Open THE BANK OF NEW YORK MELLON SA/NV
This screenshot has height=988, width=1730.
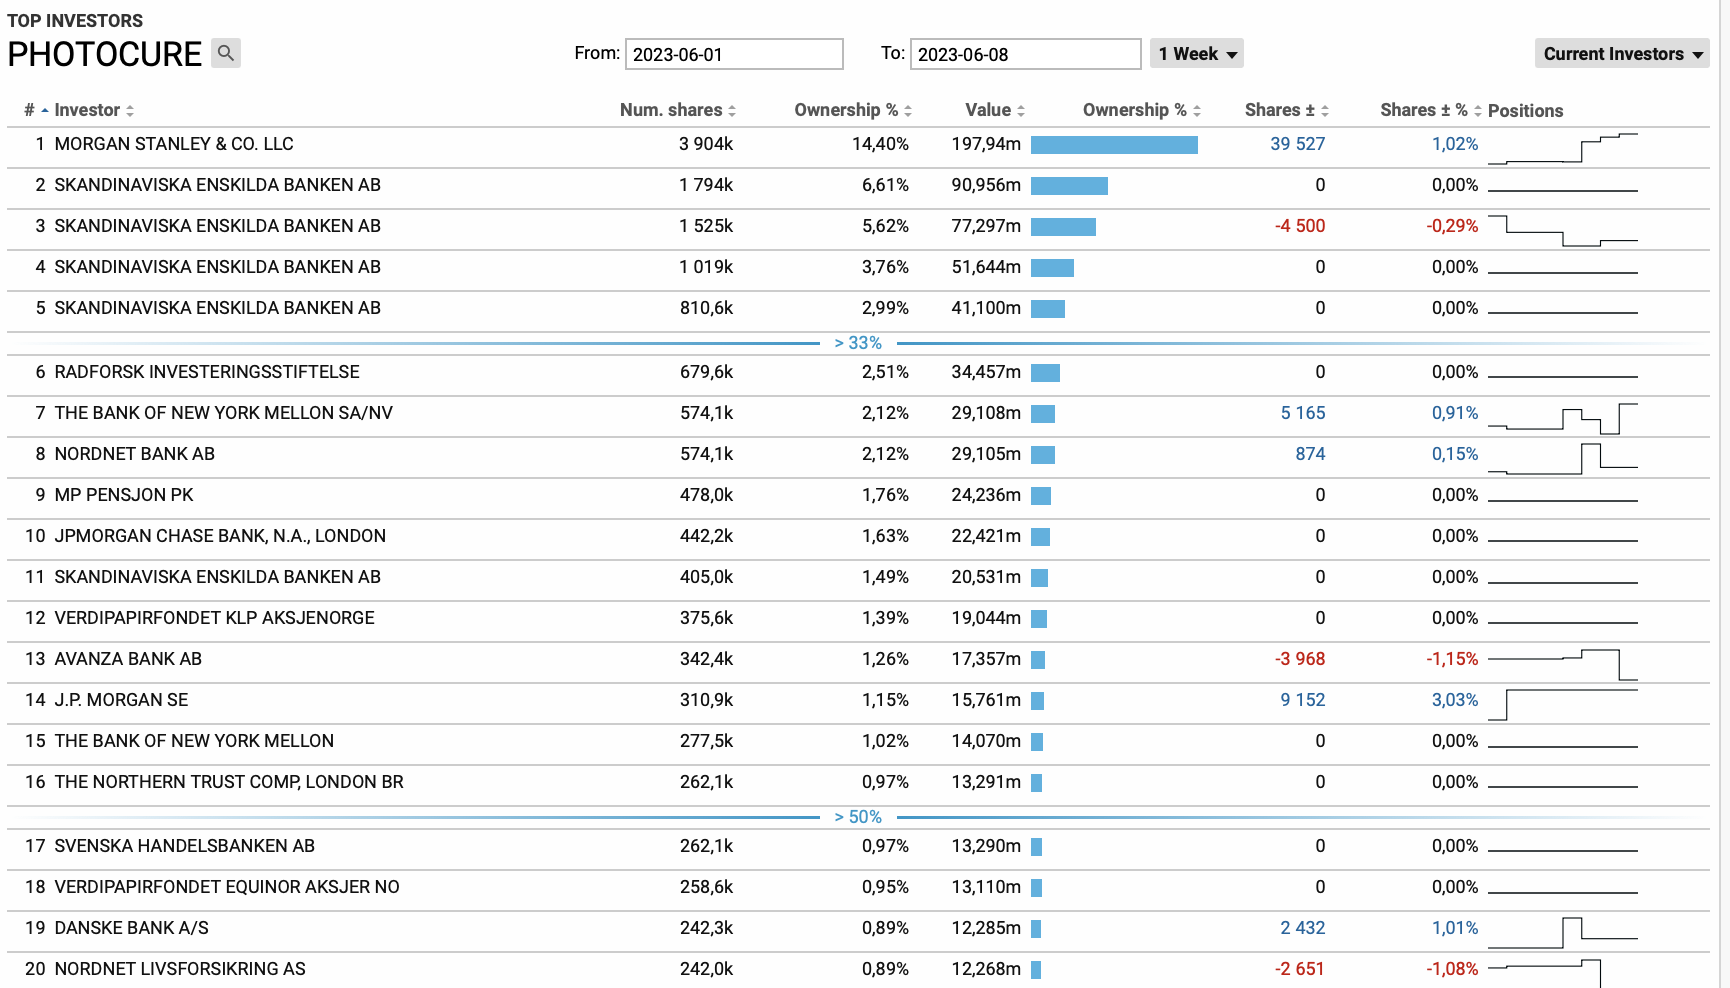pos(224,413)
